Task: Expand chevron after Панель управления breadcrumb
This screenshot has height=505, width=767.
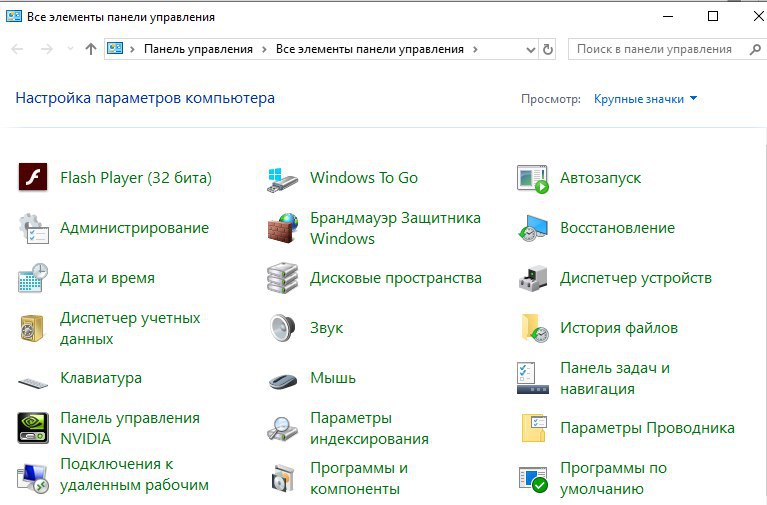Action: tap(264, 49)
